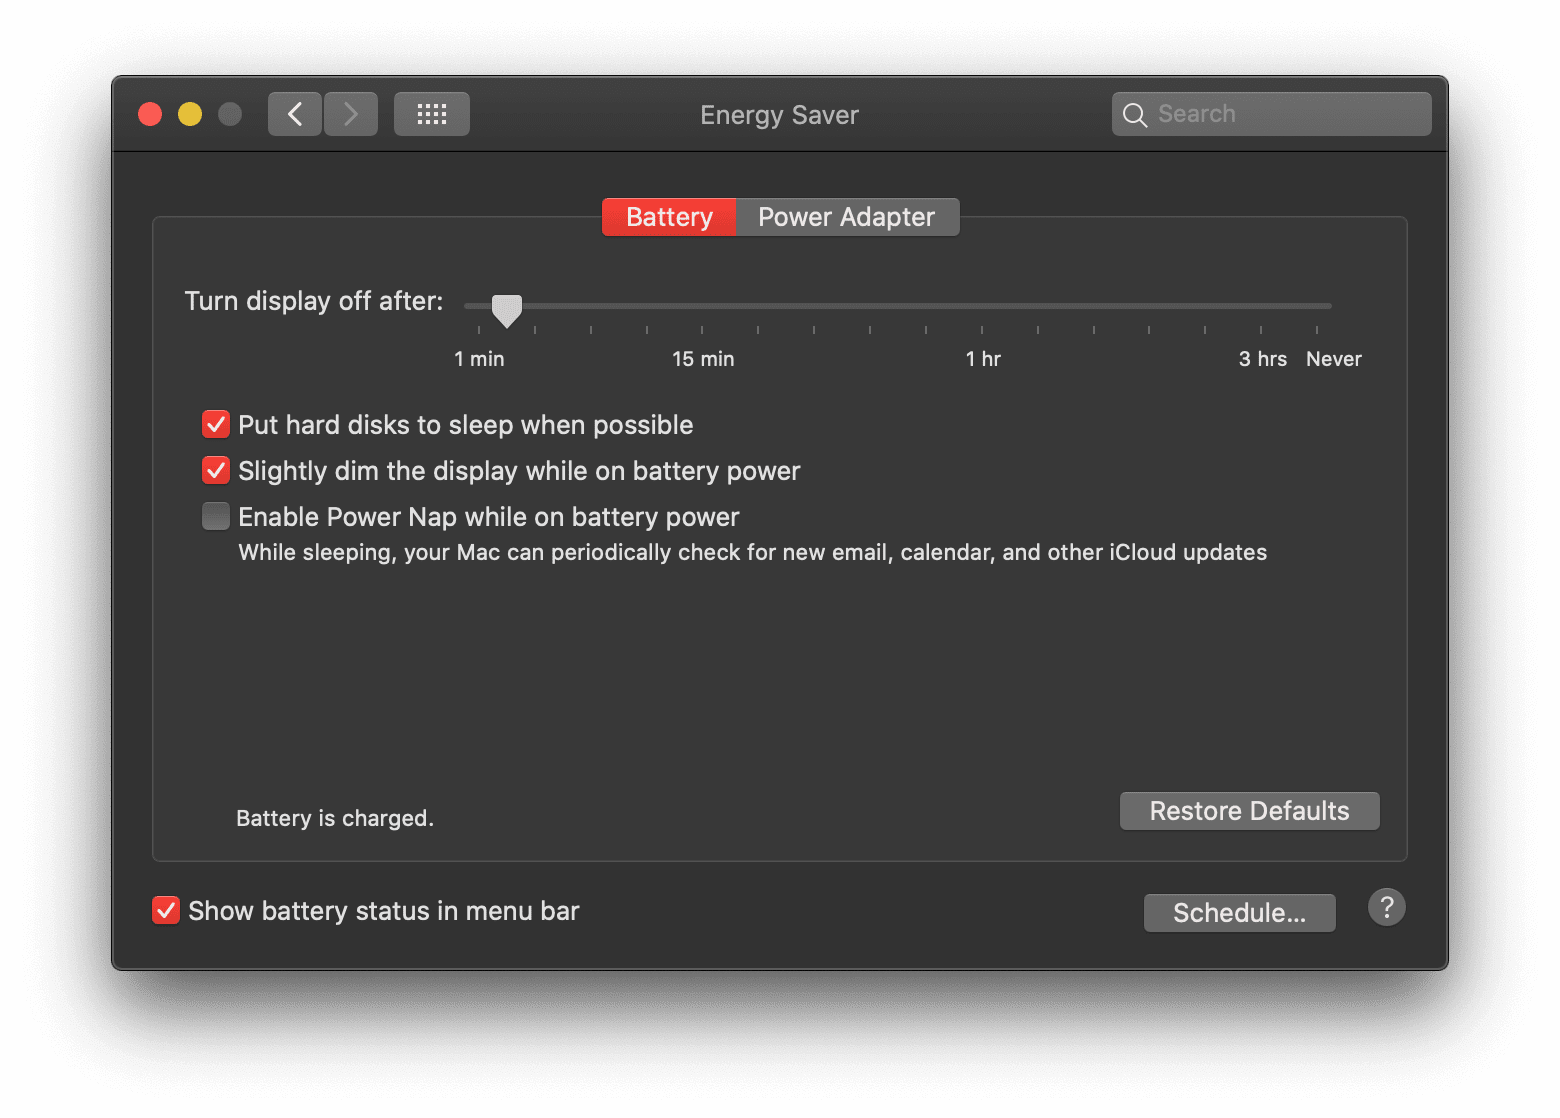
Task: Open the Schedule settings
Action: coord(1239,912)
